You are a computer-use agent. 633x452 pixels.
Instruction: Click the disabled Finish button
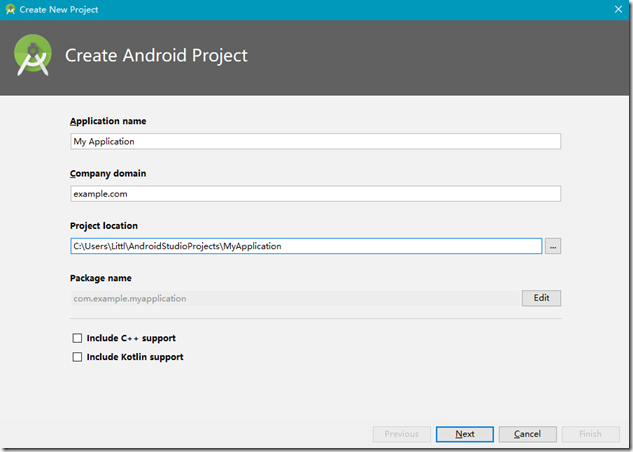pyautogui.click(x=591, y=434)
